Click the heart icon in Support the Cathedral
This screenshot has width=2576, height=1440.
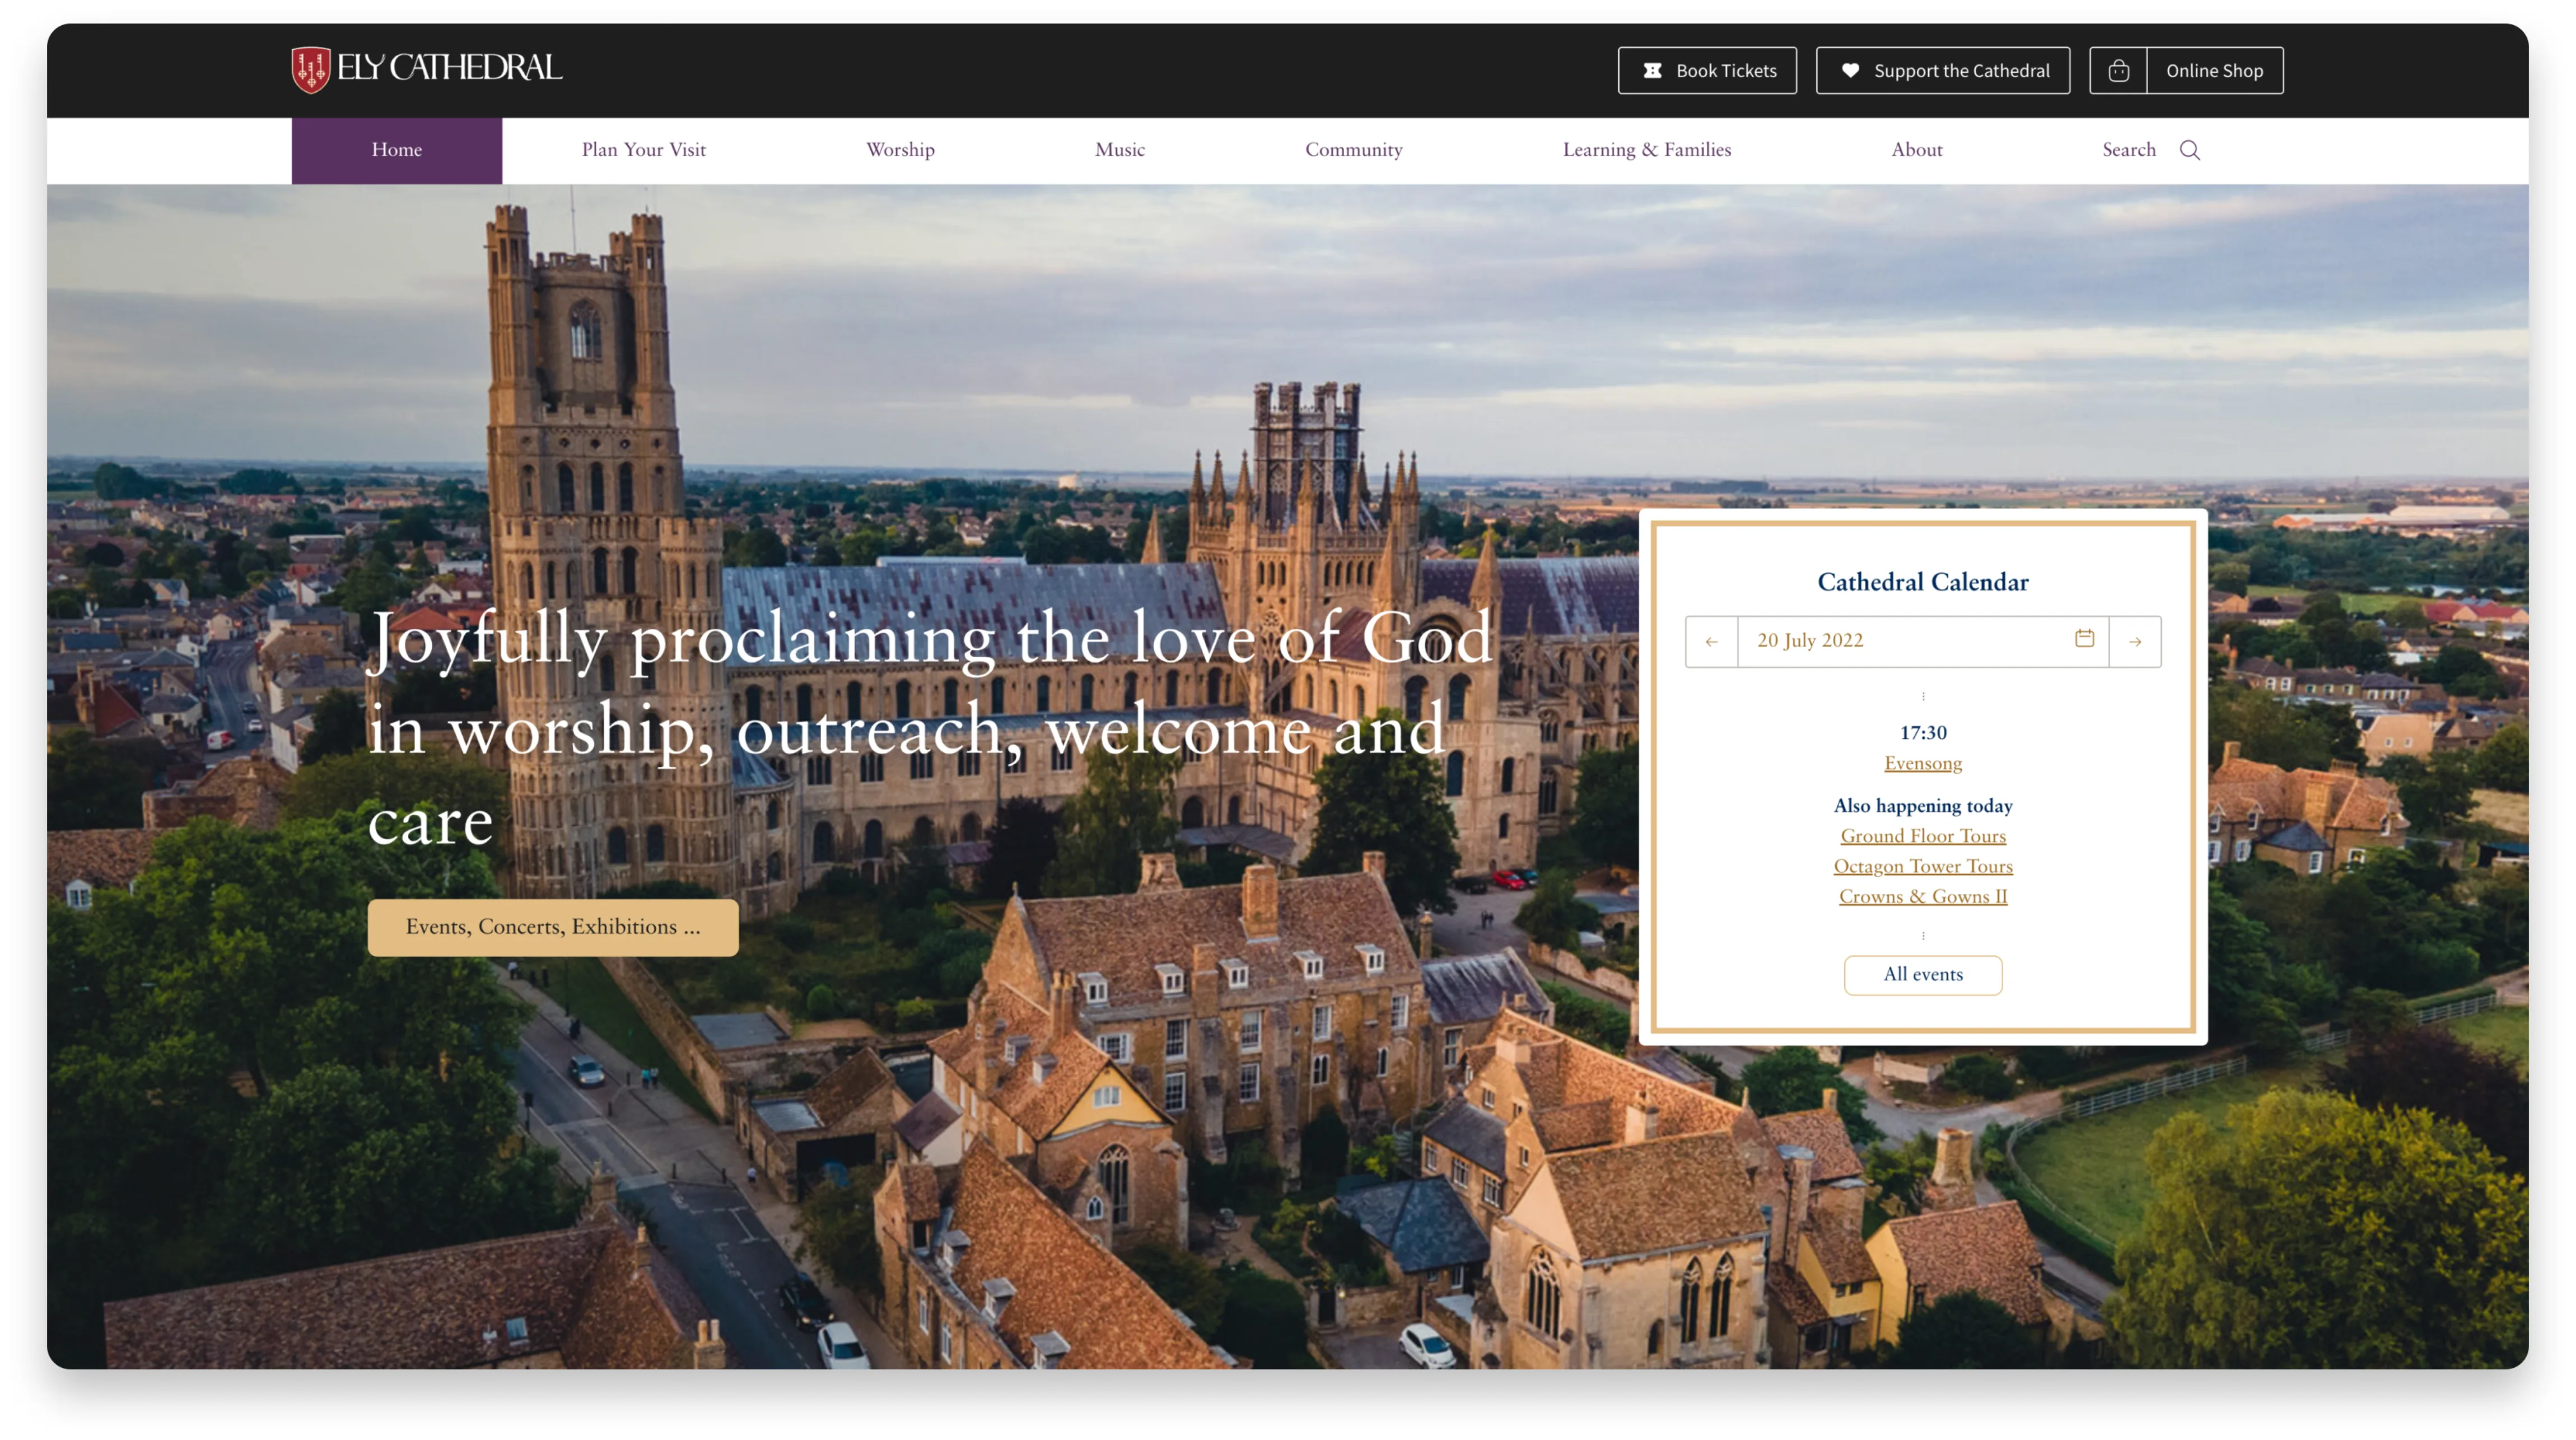point(1851,70)
